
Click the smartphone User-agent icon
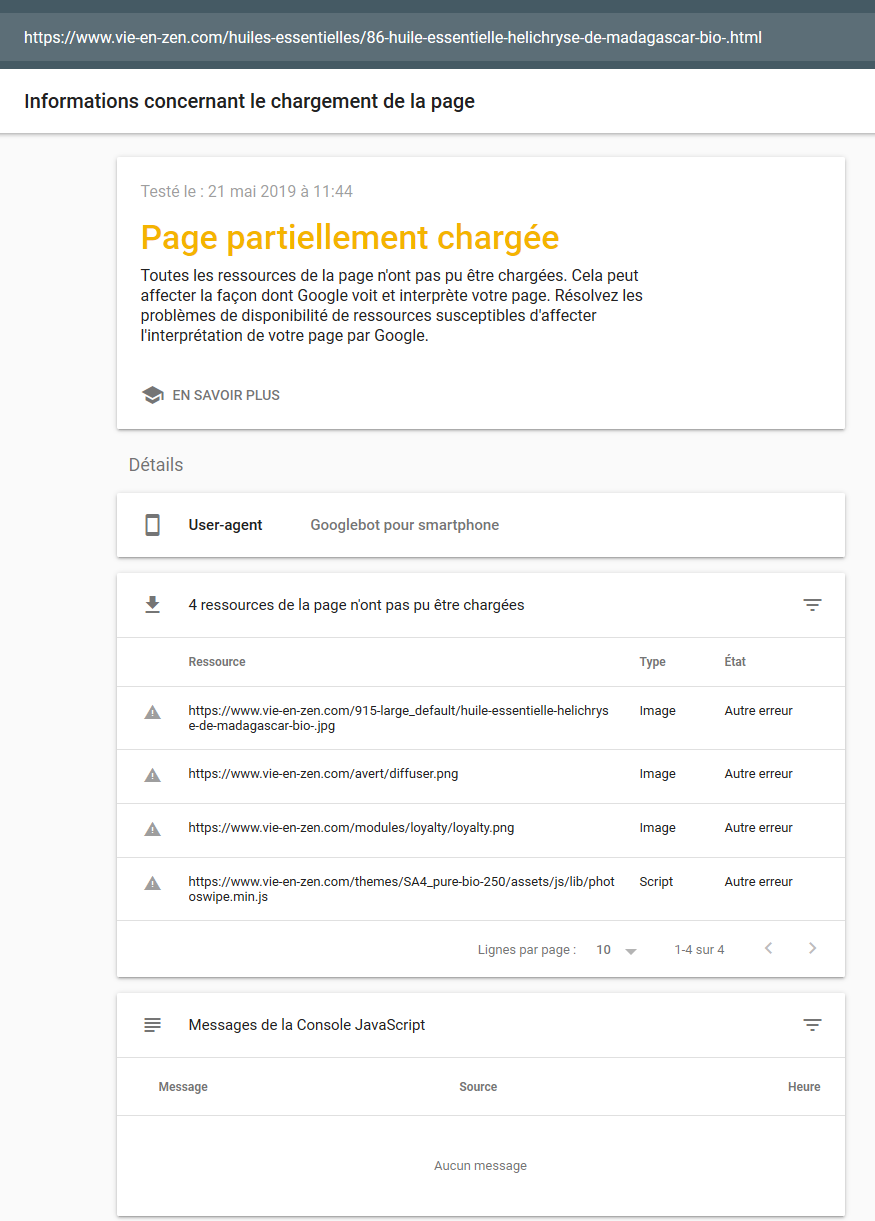(153, 525)
